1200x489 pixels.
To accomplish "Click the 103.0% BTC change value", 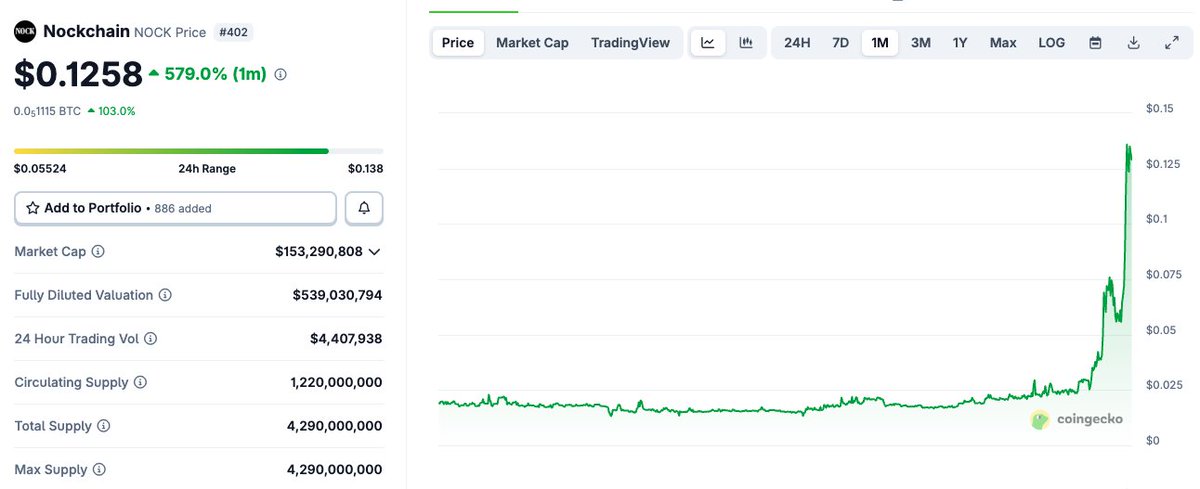I will click(116, 111).
